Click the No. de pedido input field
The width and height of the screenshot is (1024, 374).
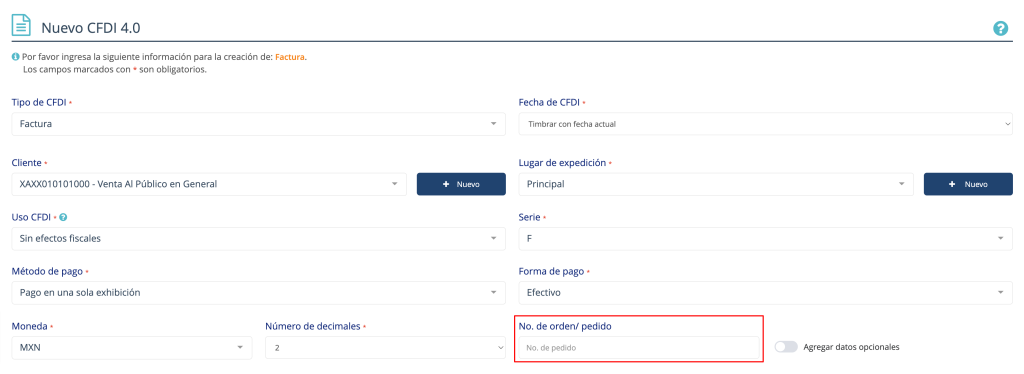coord(639,348)
